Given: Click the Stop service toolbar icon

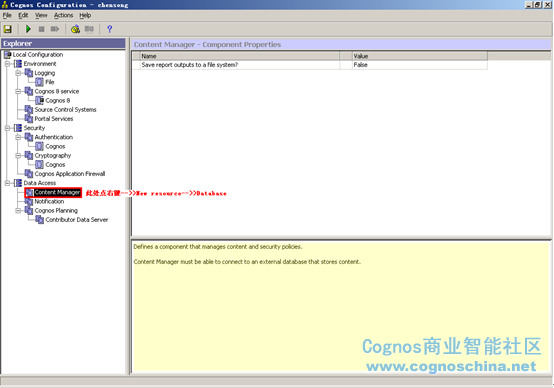Looking at the screenshot, I should [41, 29].
